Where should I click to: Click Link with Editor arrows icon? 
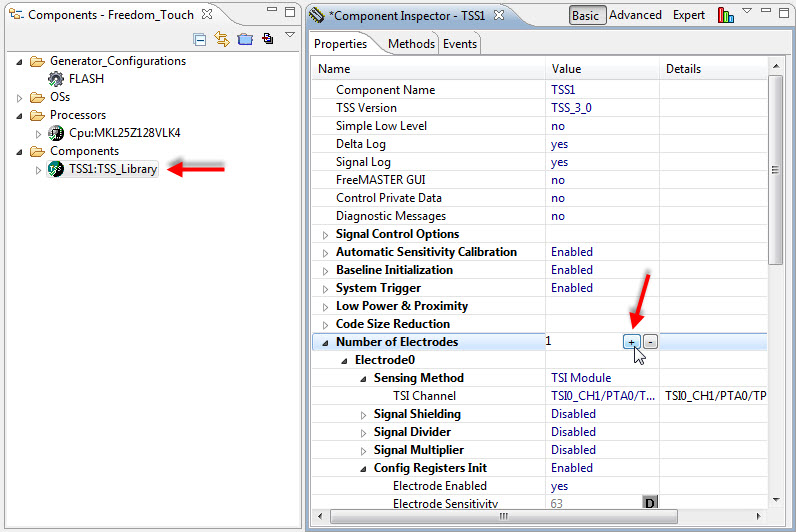[x=222, y=39]
